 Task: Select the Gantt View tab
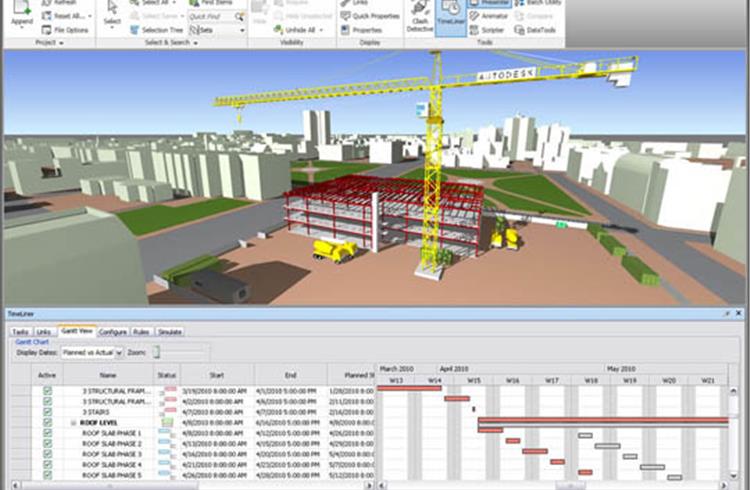[77, 331]
